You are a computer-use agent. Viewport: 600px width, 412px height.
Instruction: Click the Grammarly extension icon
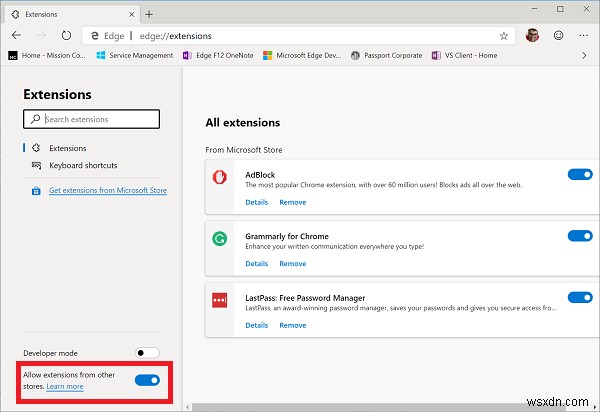[x=220, y=239]
